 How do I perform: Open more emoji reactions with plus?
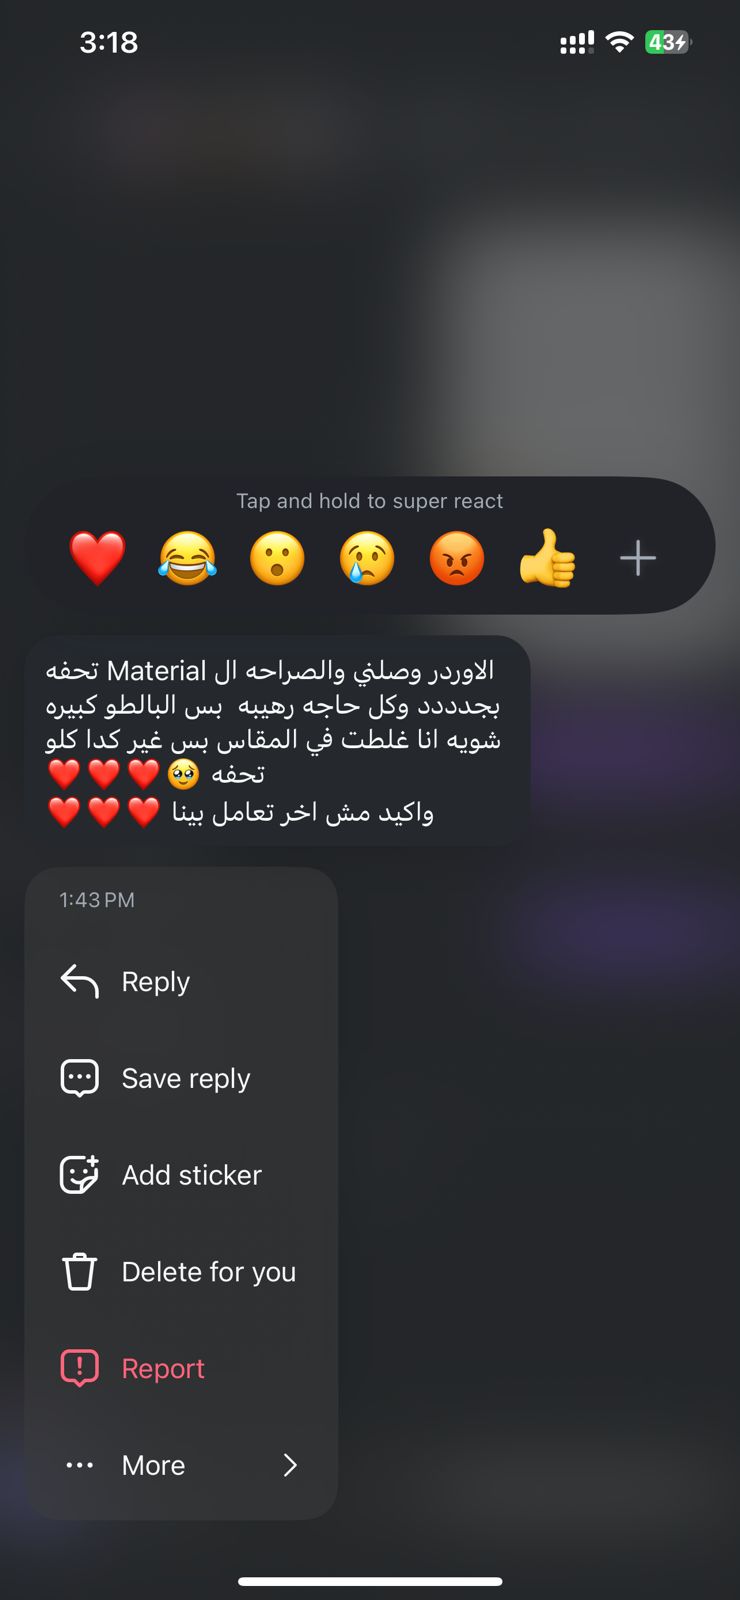pyautogui.click(x=638, y=558)
